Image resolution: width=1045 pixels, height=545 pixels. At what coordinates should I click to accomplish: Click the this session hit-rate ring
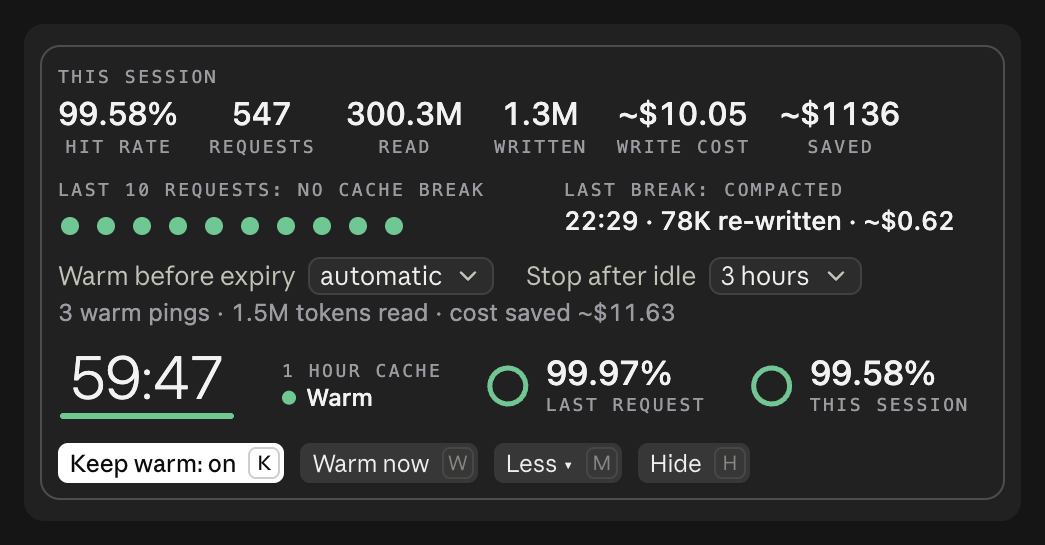coord(772,386)
